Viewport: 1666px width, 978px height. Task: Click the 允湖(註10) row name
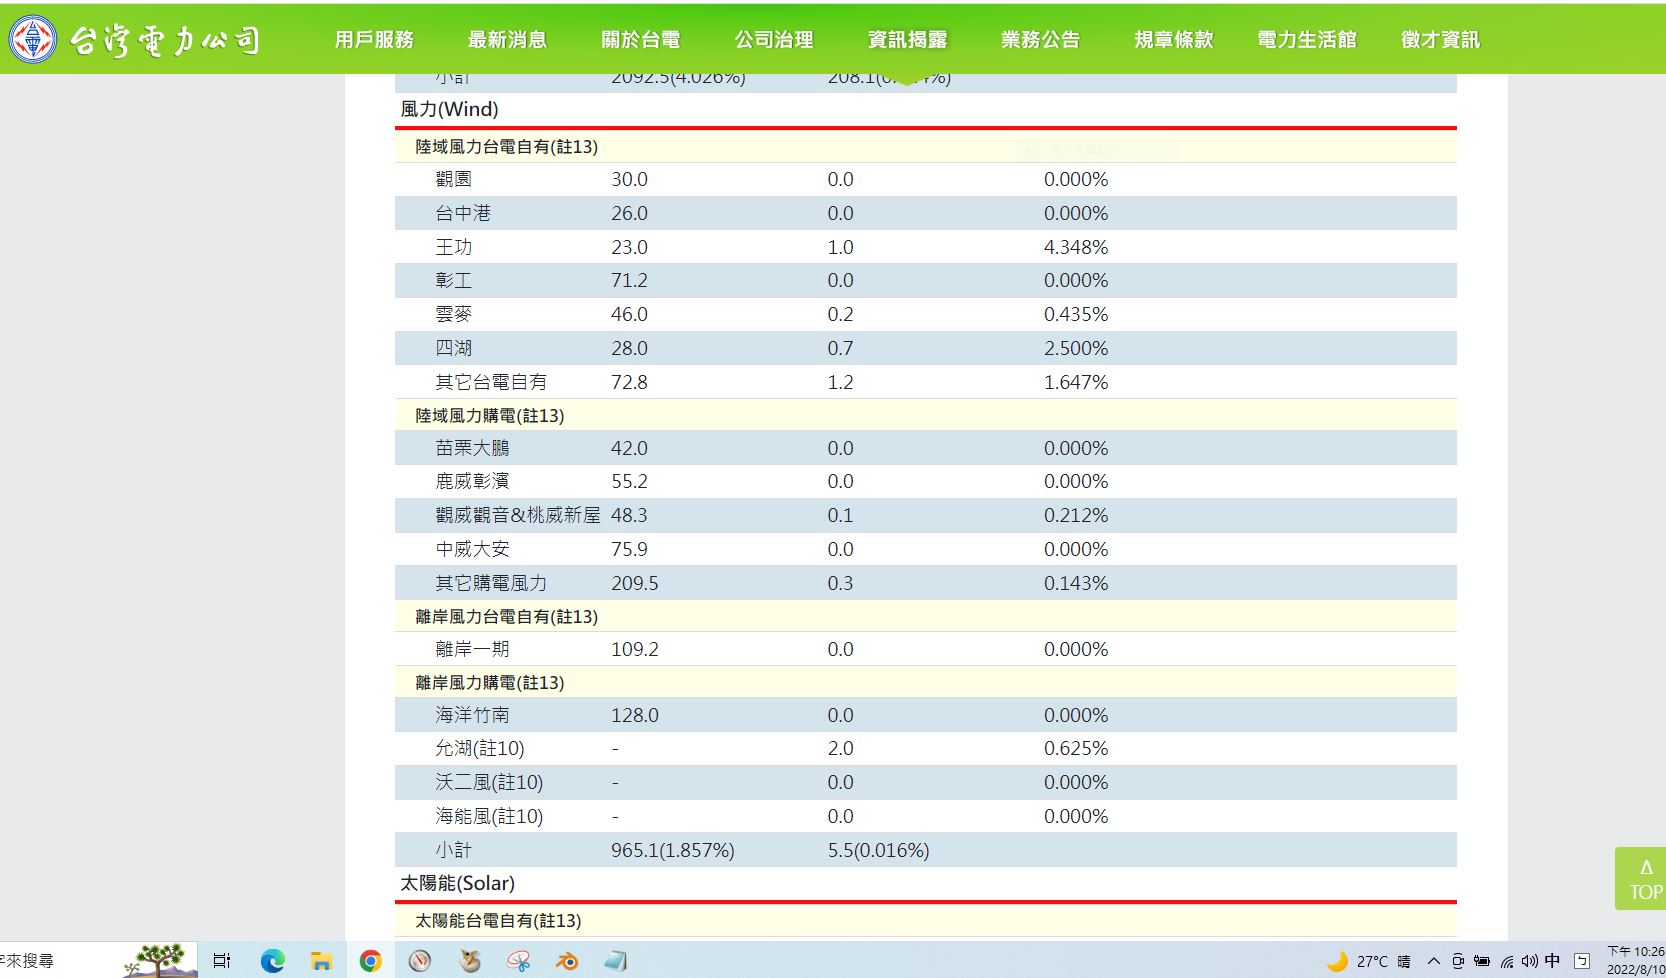pyautogui.click(x=480, y=748)
